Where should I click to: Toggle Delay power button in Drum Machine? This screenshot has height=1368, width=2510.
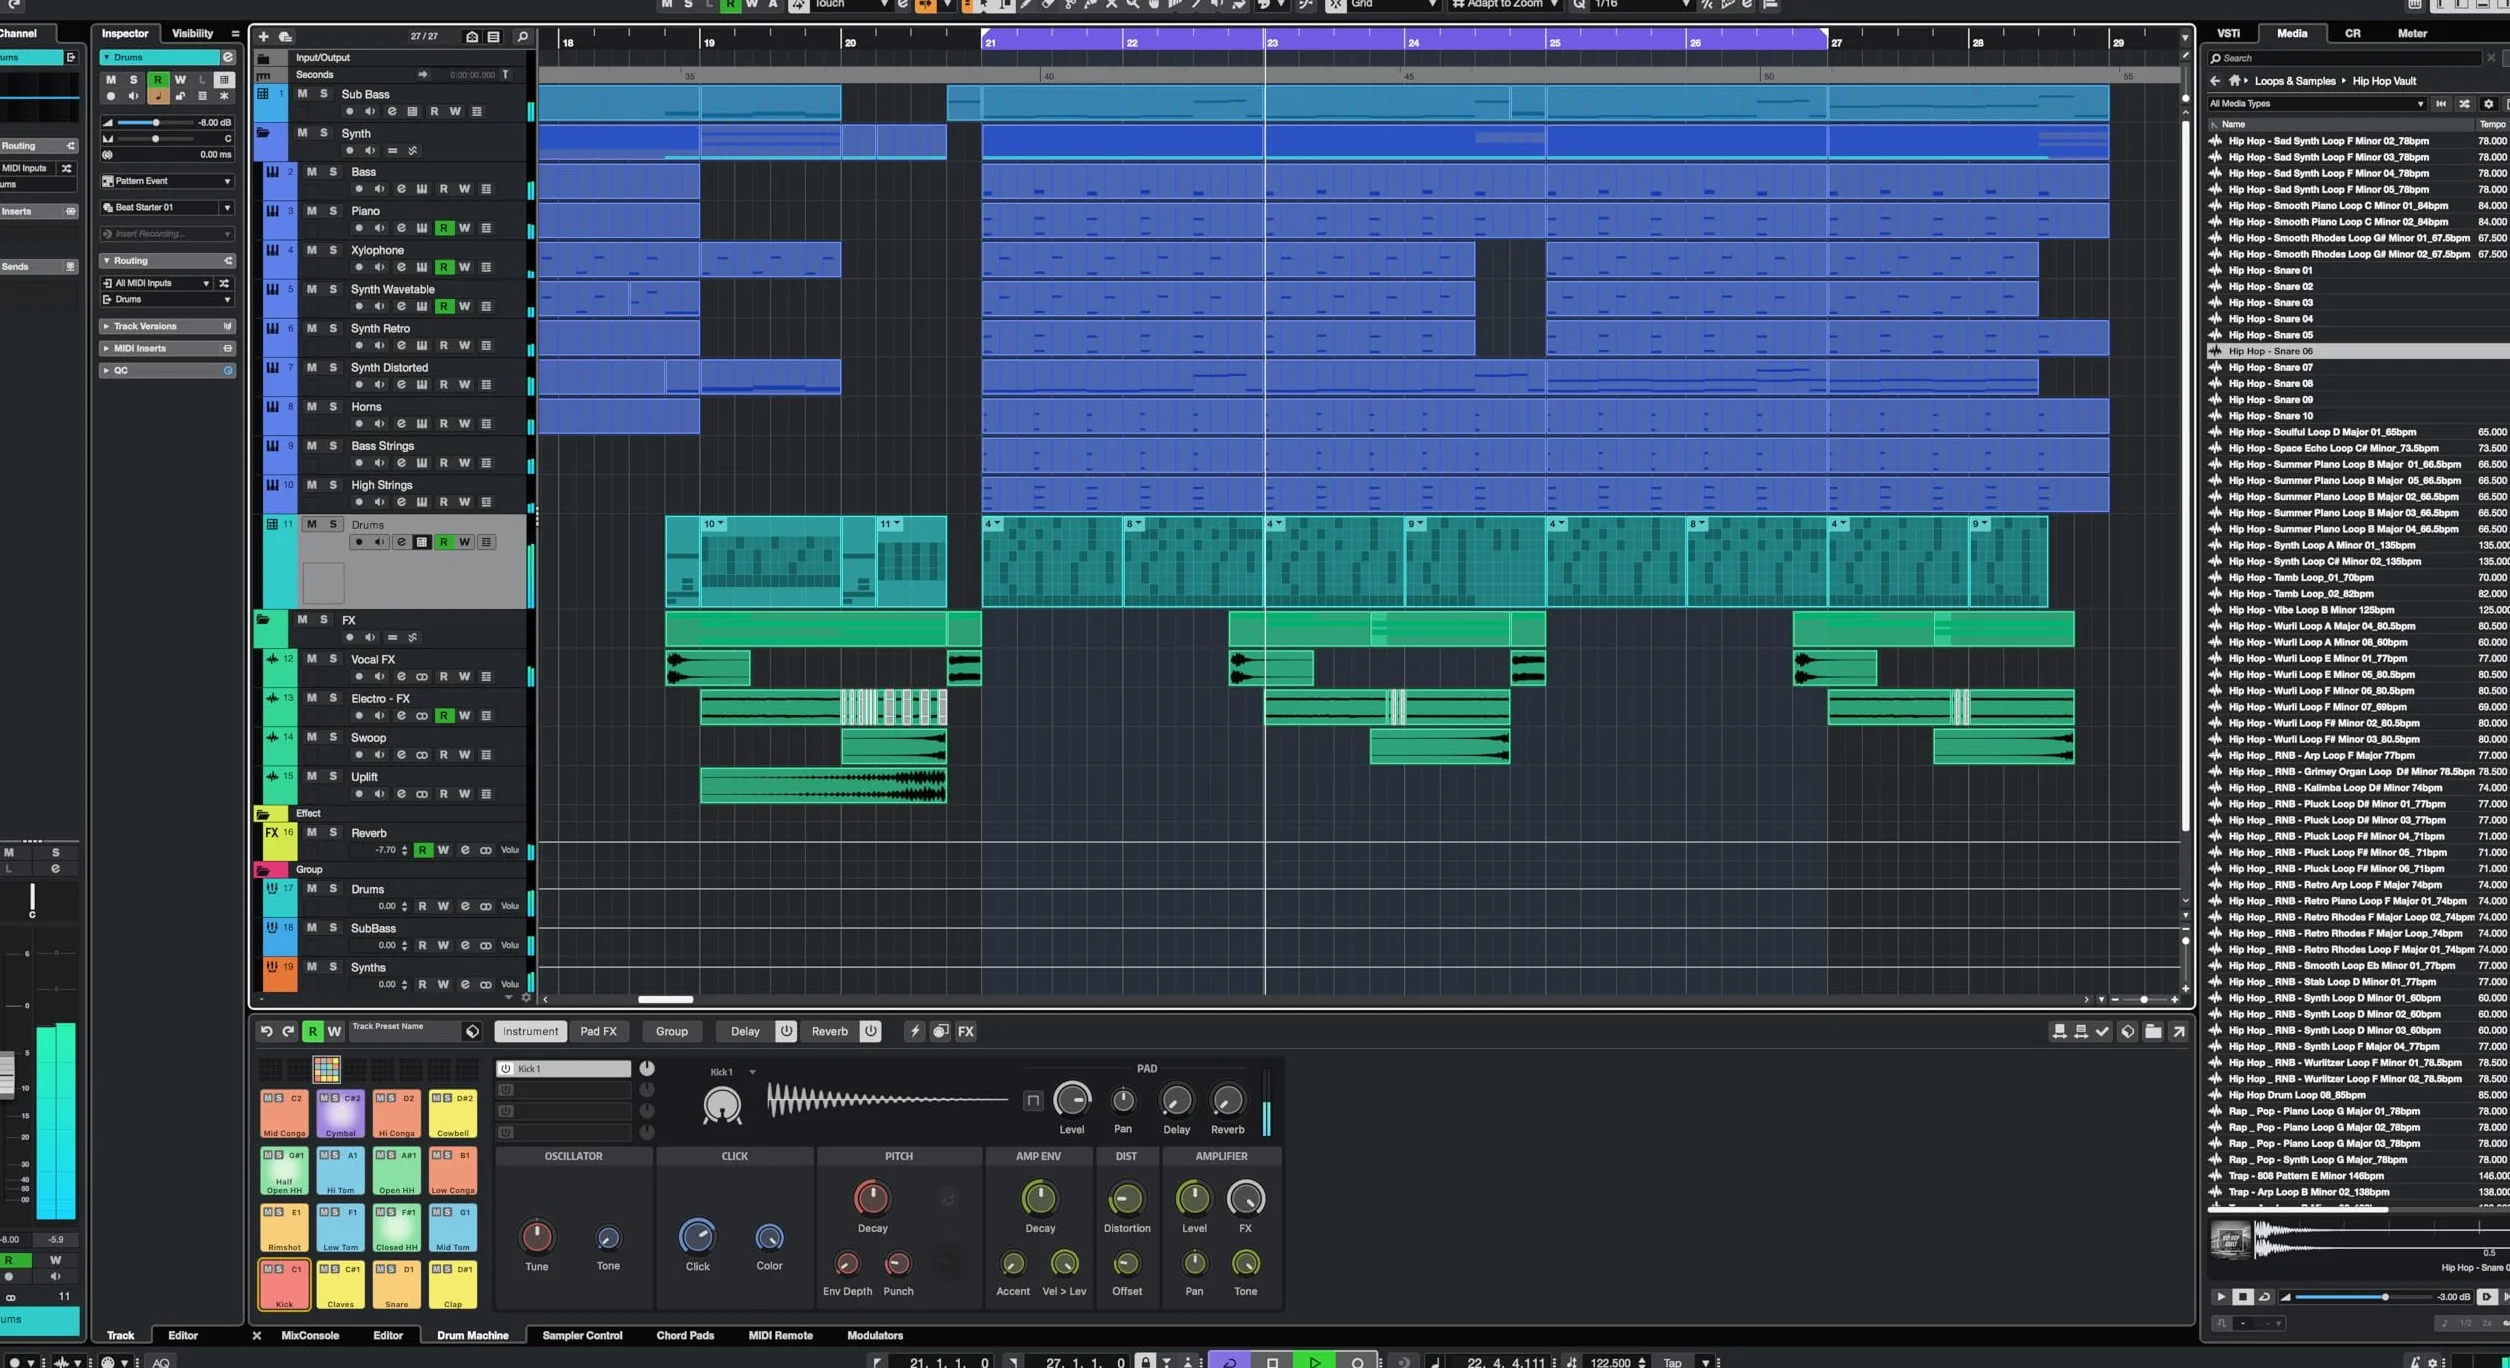[x=786, y=1031]
